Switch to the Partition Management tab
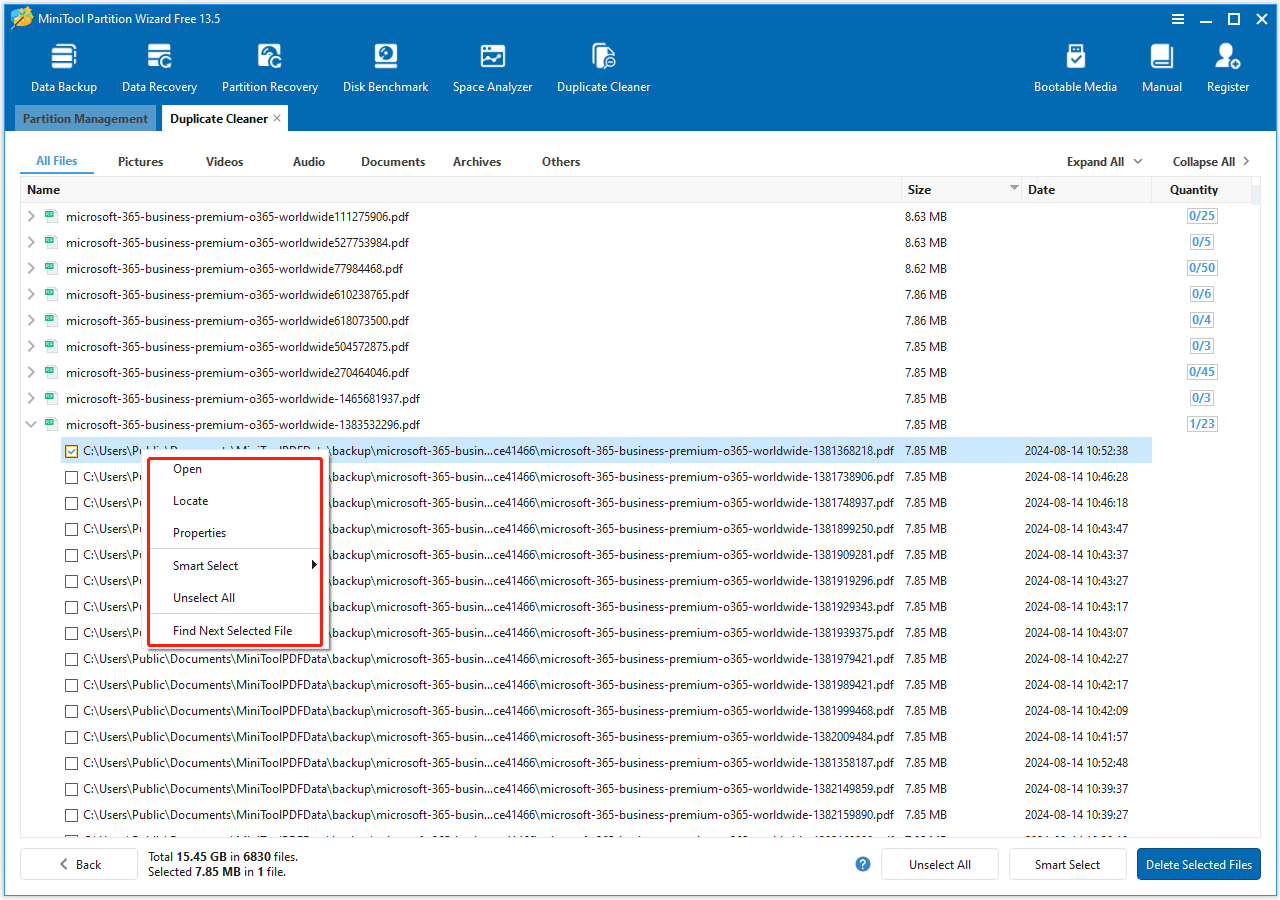This screenshot has height=900, width=1280. [84, 118]
